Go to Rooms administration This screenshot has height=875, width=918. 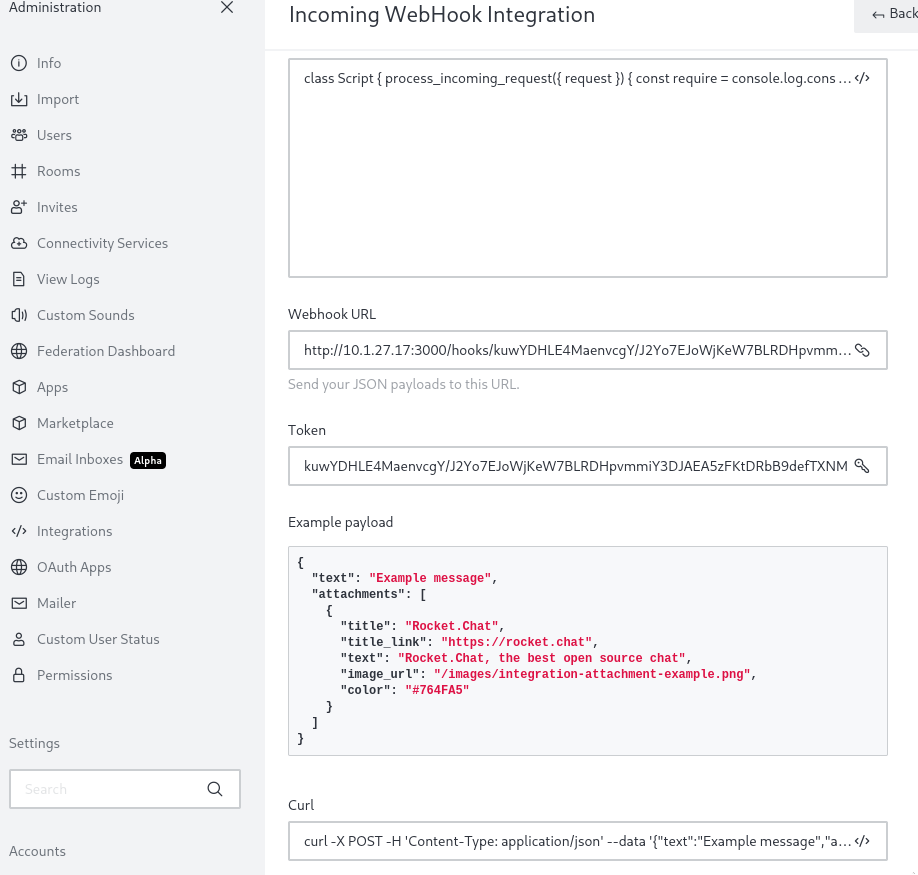59,171
